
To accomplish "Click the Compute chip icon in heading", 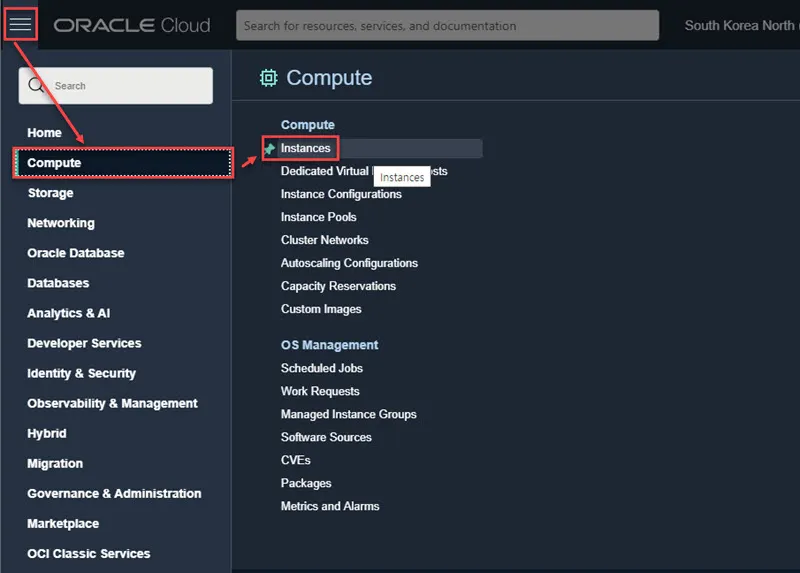I will [269, 78].
